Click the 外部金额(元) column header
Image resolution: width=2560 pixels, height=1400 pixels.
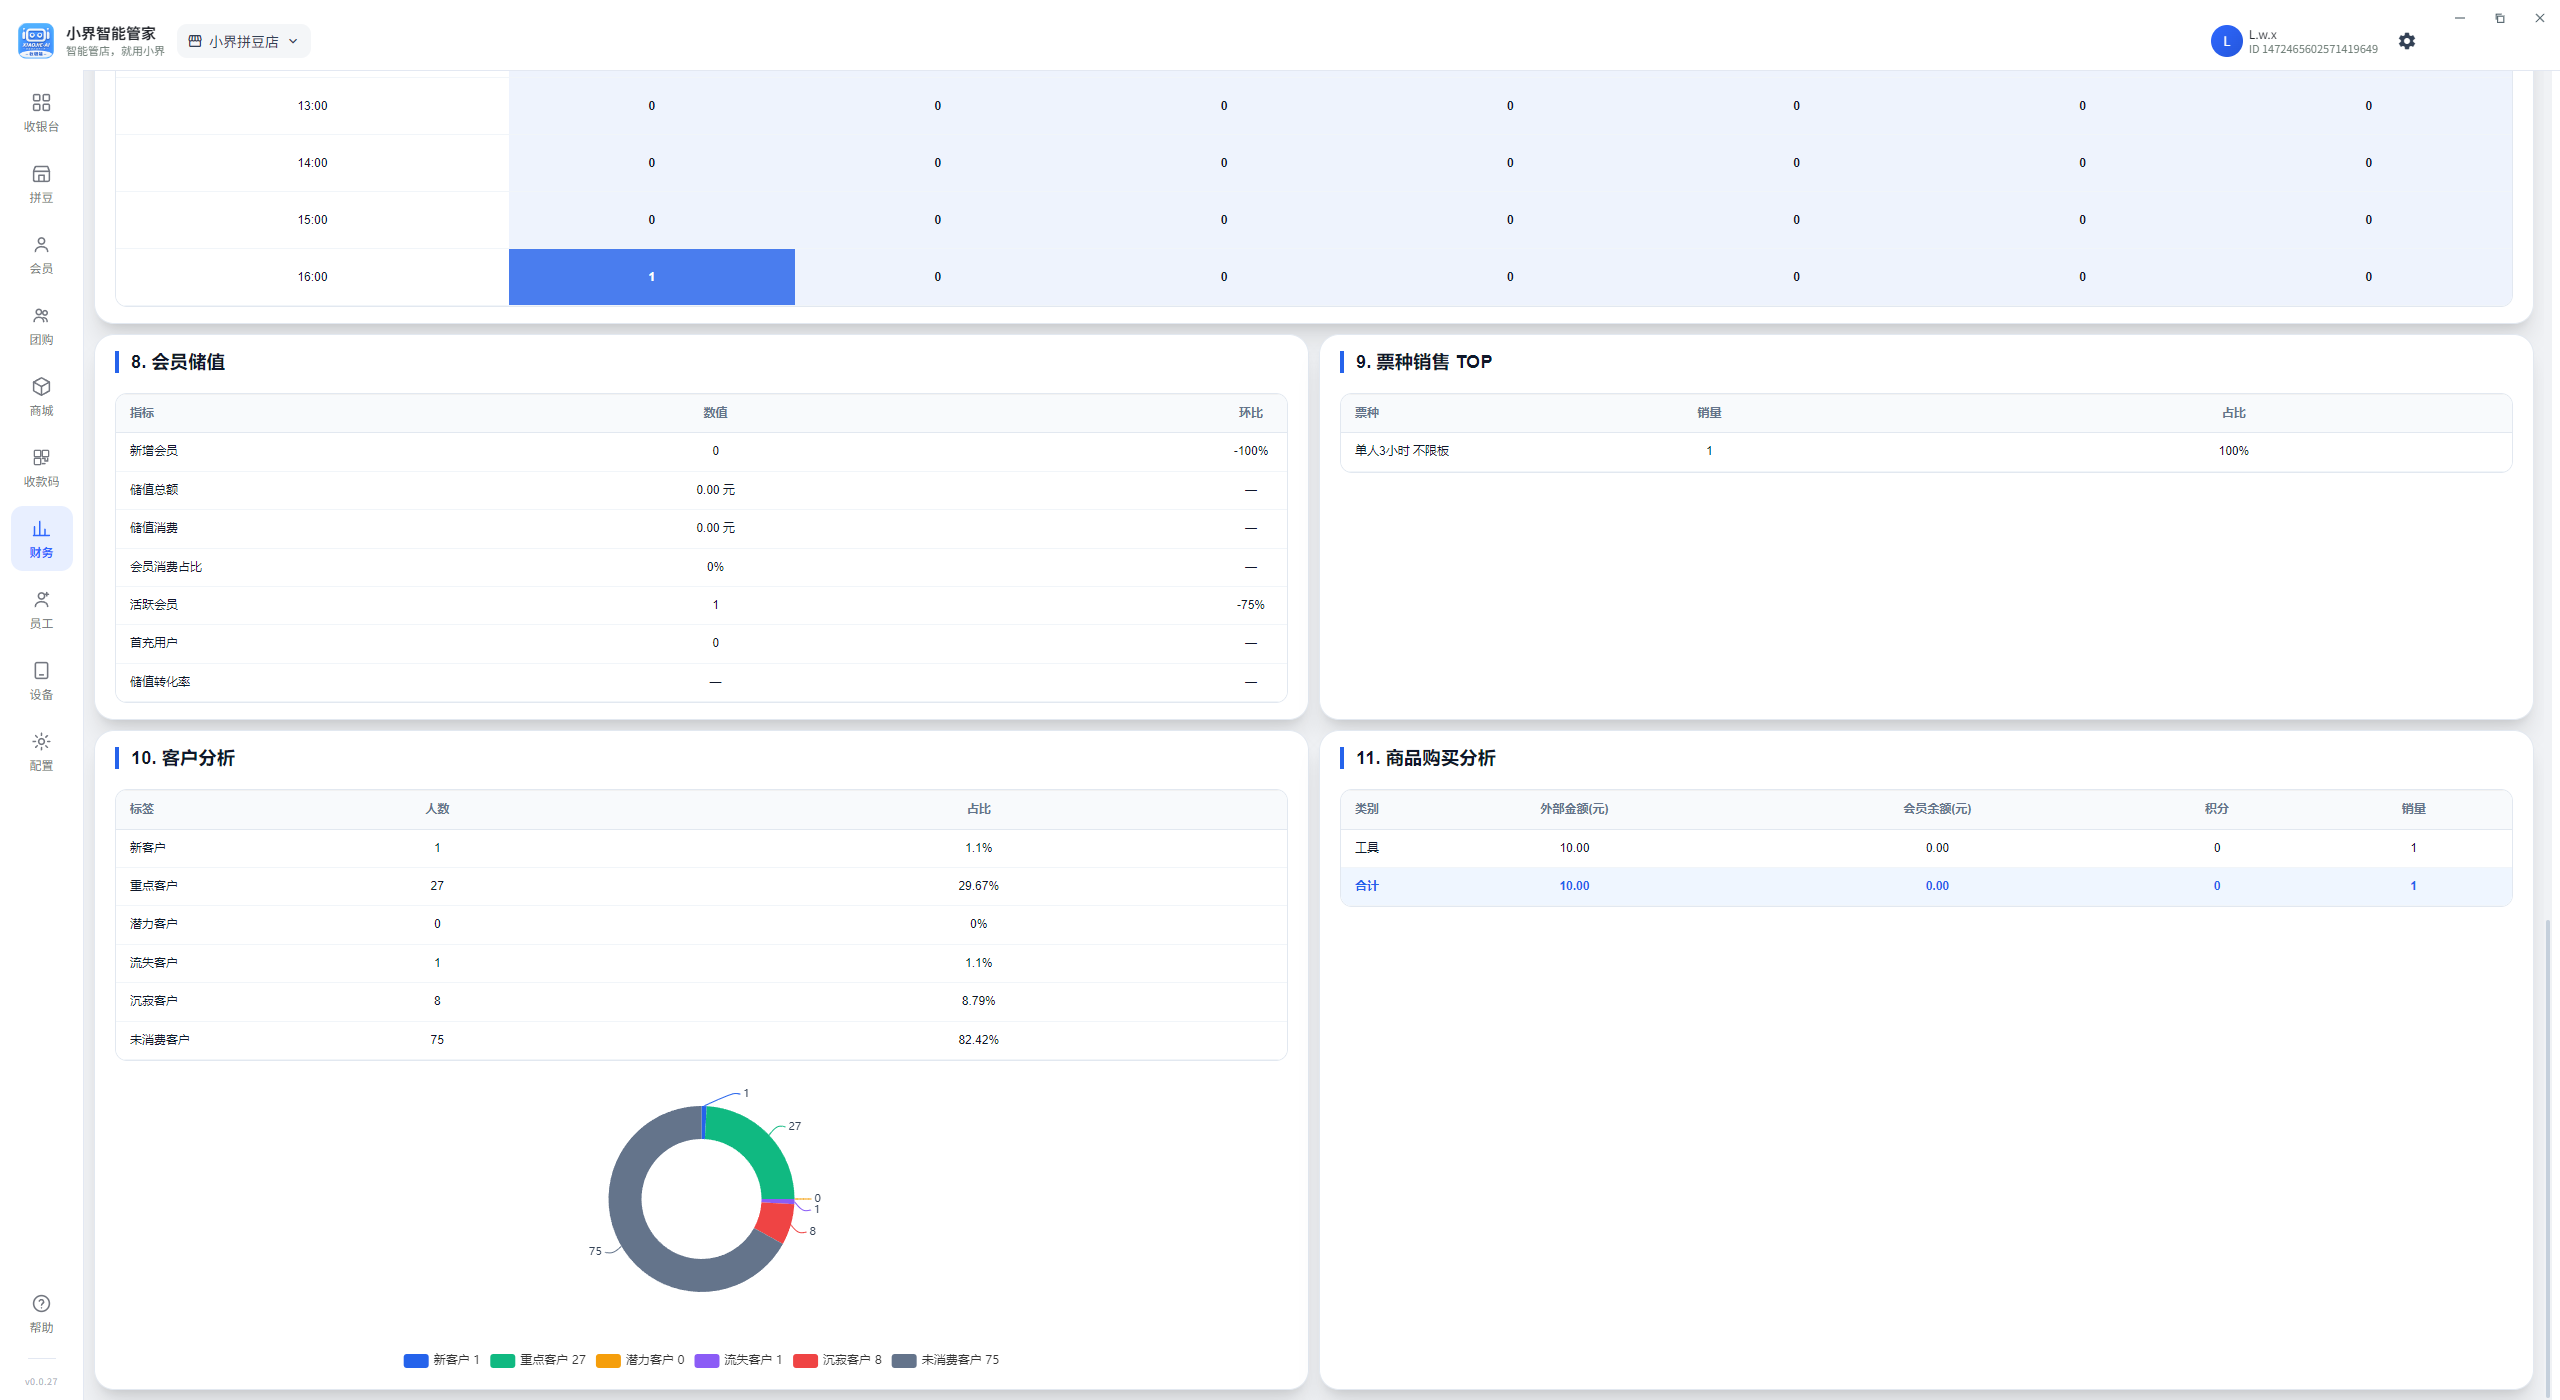click(1574, 809)
